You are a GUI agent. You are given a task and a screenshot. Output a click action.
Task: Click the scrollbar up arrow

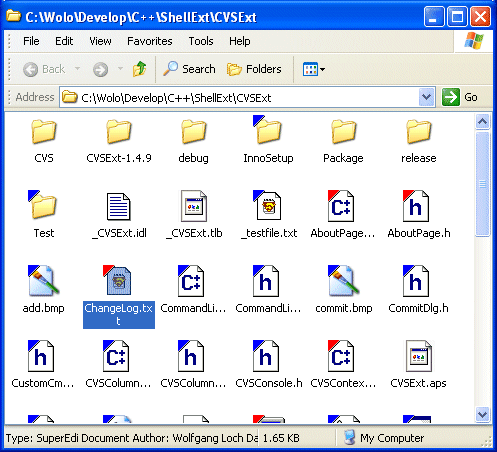point(482,121)
